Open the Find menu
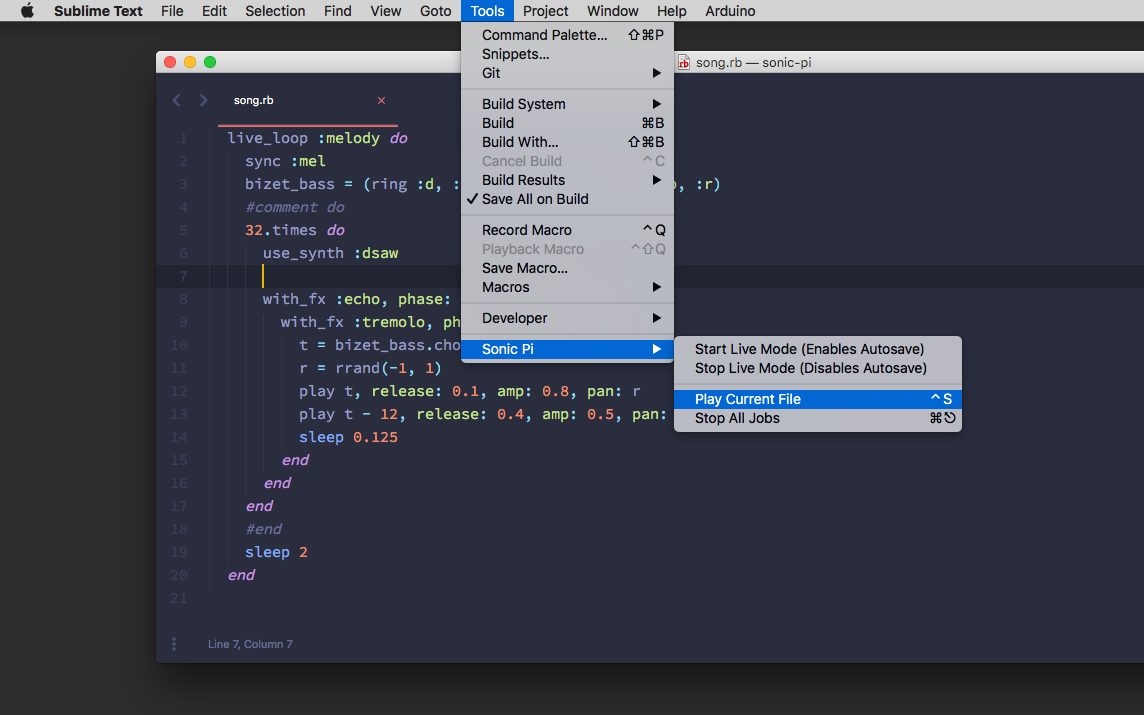 click(338, 11)
